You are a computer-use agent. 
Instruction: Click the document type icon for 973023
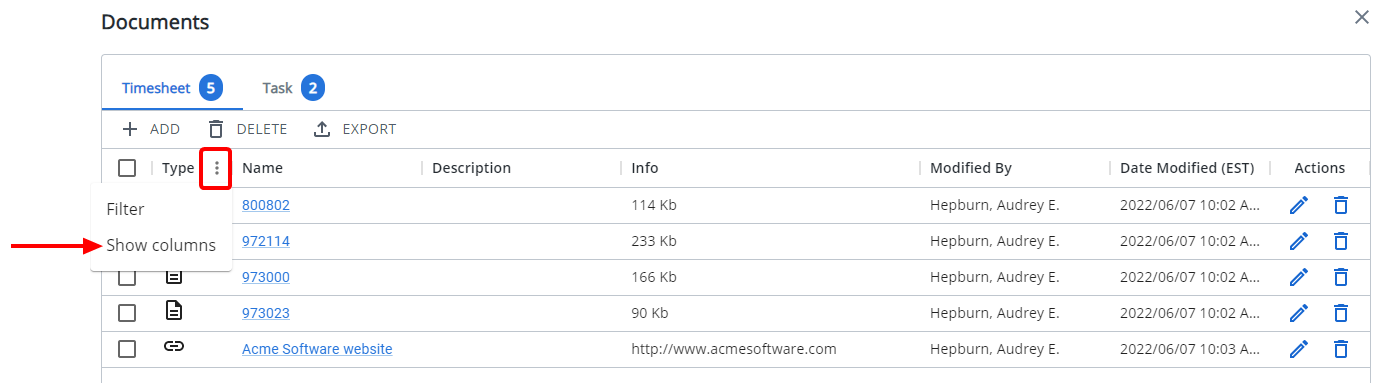[x=174, y=311]
